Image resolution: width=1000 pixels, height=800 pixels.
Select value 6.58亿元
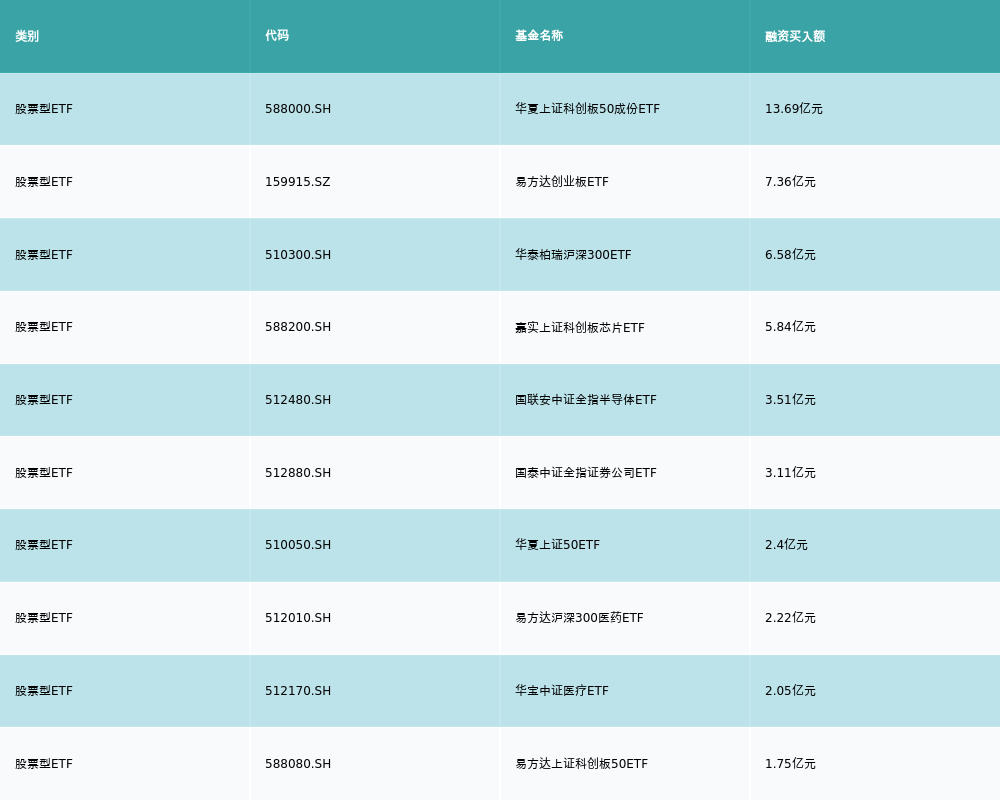[790, 255]
